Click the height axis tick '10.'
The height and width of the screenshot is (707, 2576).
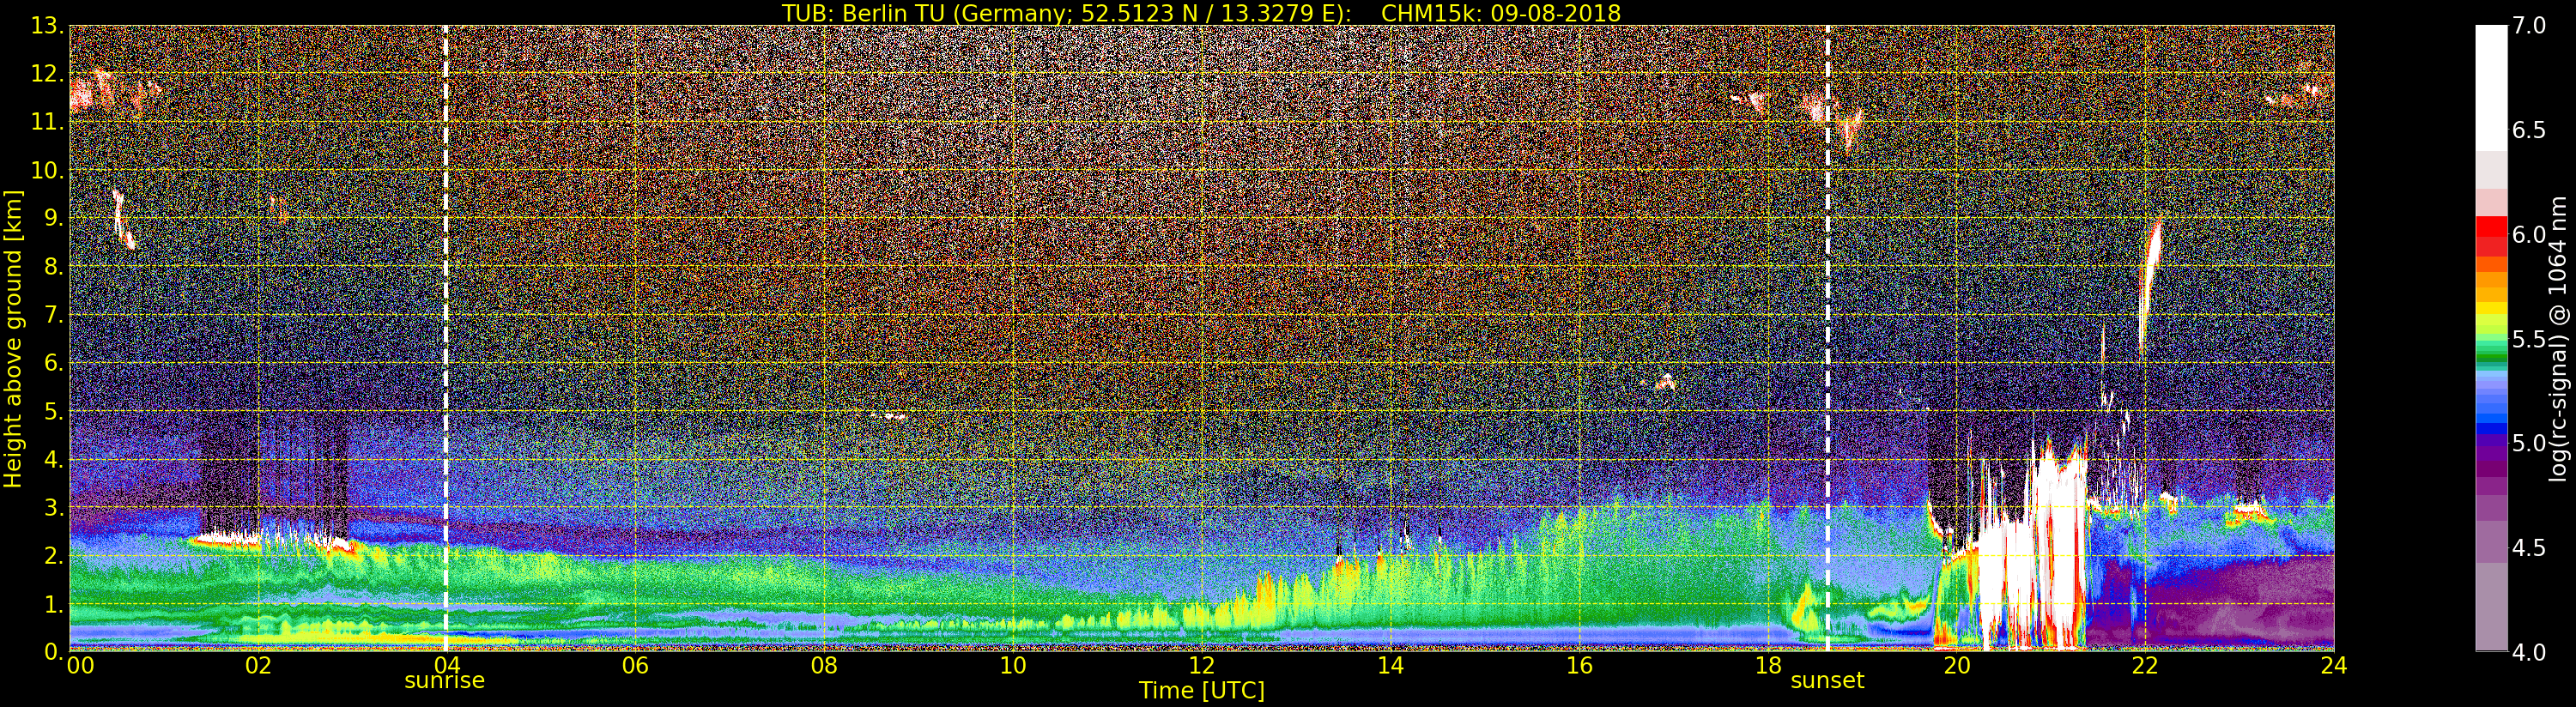47,170
